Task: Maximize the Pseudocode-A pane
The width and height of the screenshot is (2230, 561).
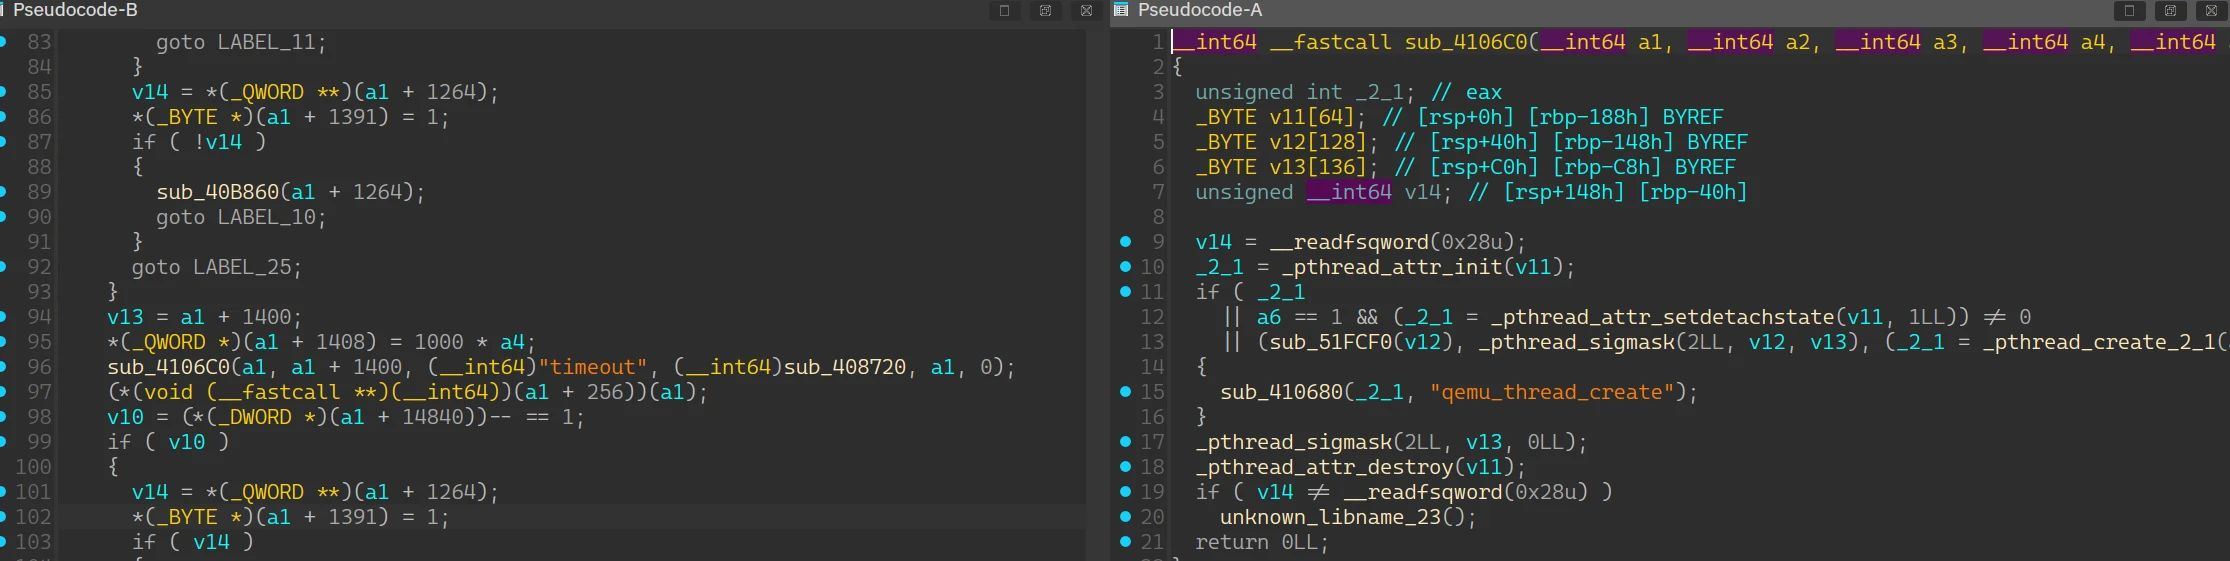Action: point(2129,11)
